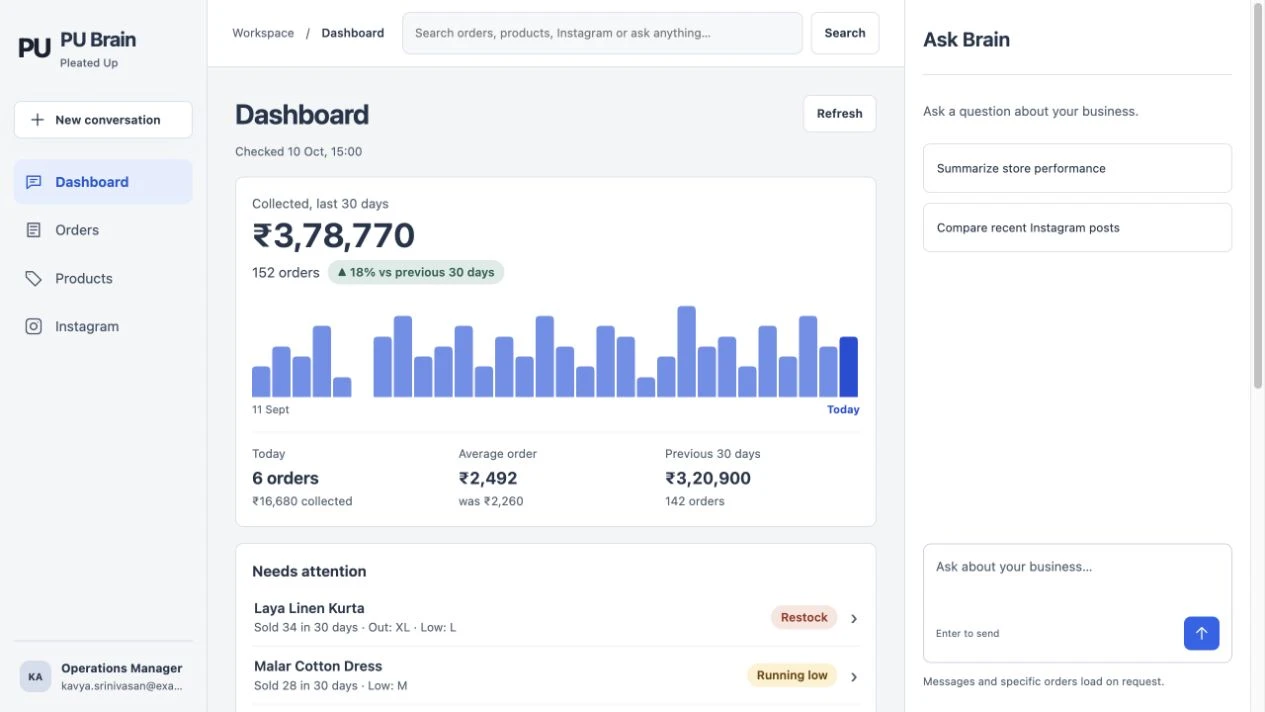Open the Dashboard sidebar item
This screenshot has width=1265, height=712.
[103, 182]
